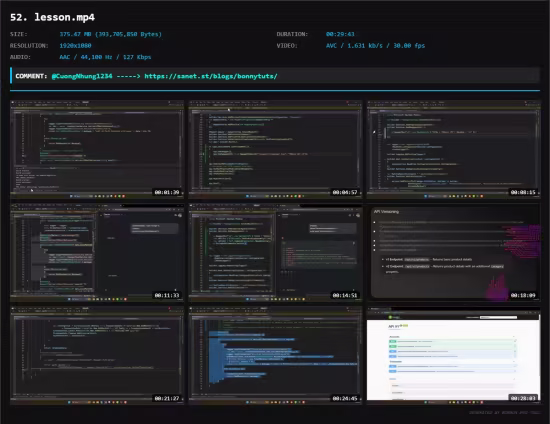The image size is (550, 424).
Task: Open the thumbnail stamped 00:04:57
Action: tap(275, 149)
